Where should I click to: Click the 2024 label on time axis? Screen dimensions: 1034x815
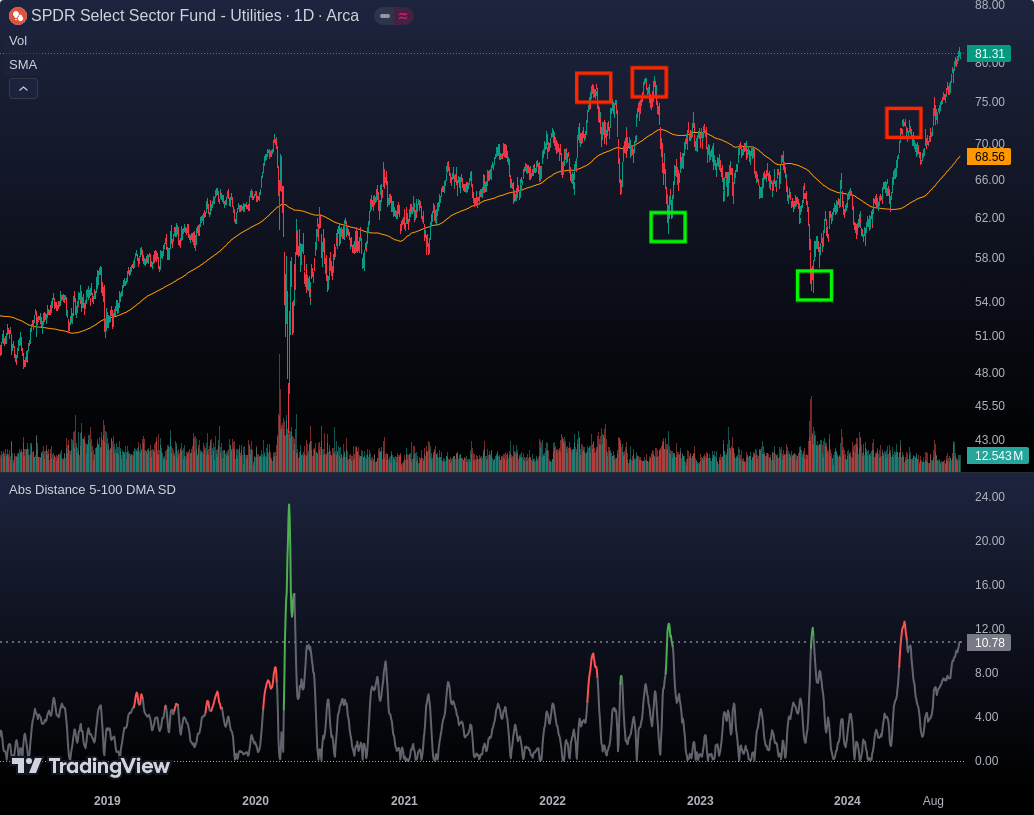click(847, 800)
